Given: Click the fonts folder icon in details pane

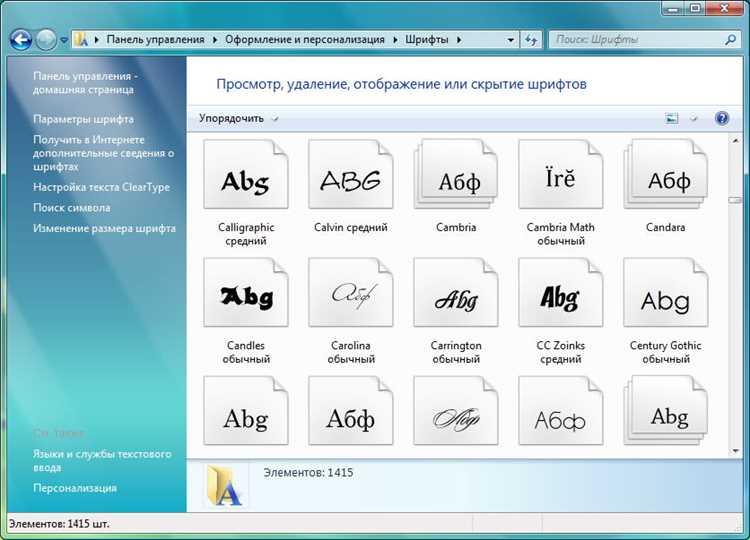Looking at the screenshot, I should point(224,485).
